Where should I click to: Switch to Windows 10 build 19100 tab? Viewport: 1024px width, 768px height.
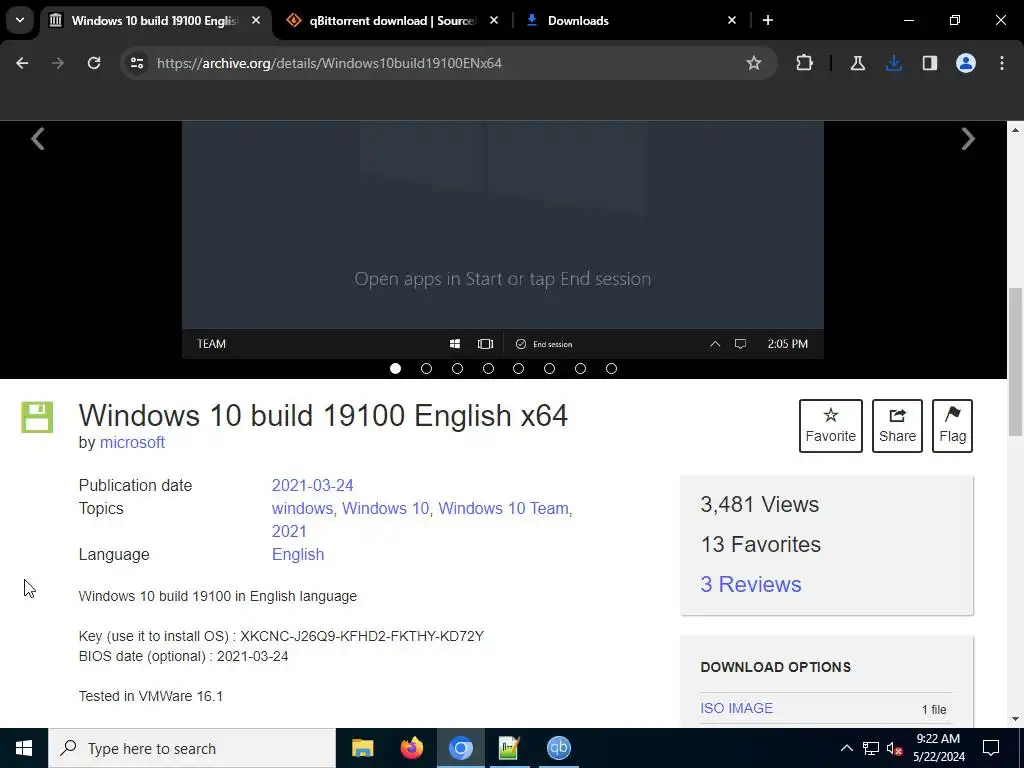pyautogui.click(x=155, y=20)
